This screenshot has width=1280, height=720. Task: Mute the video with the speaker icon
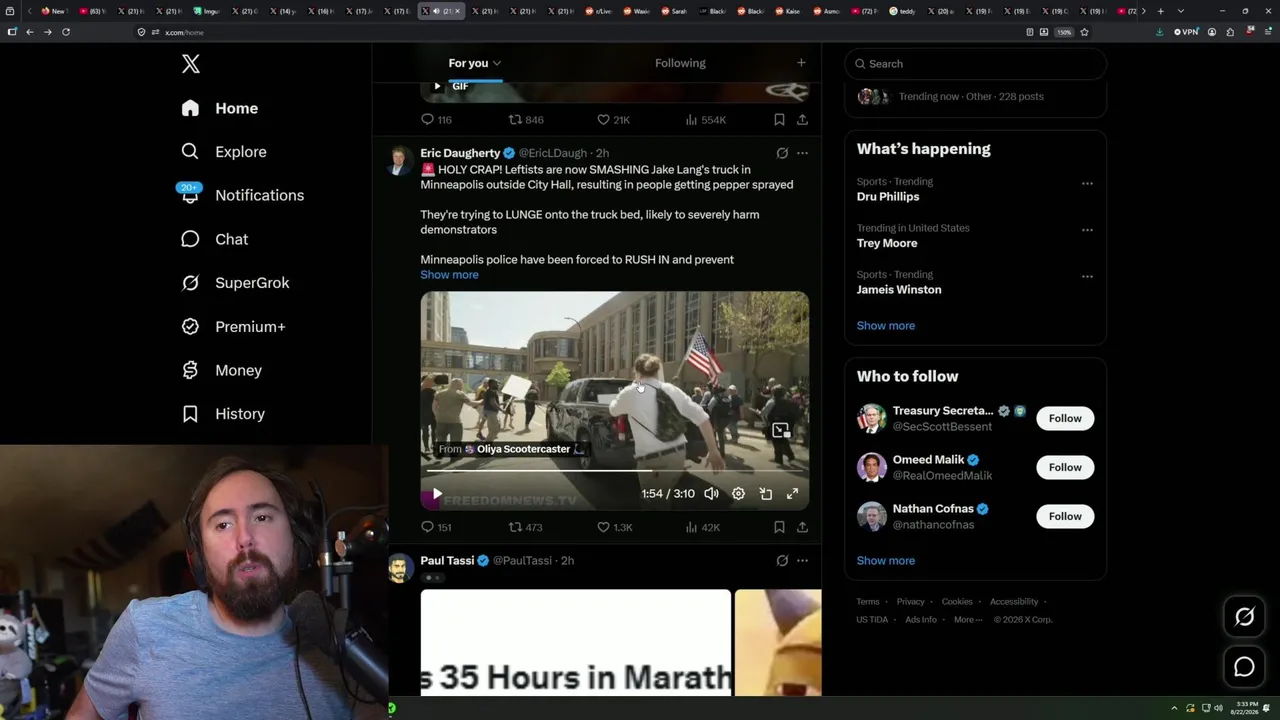(x=711, y=494)
